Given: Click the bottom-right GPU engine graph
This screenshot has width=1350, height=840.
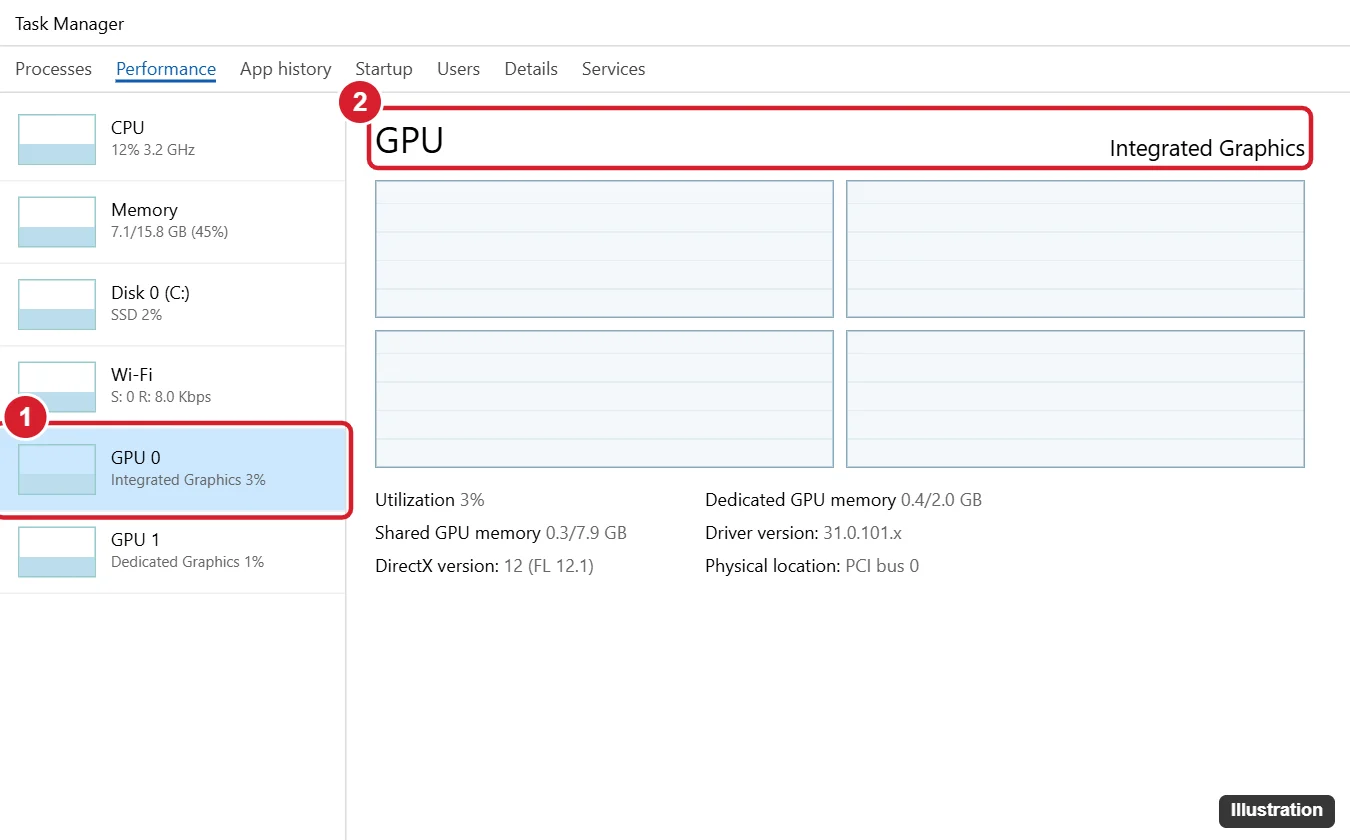Looking at the screenshot, I should click(x=1075, y=399).
